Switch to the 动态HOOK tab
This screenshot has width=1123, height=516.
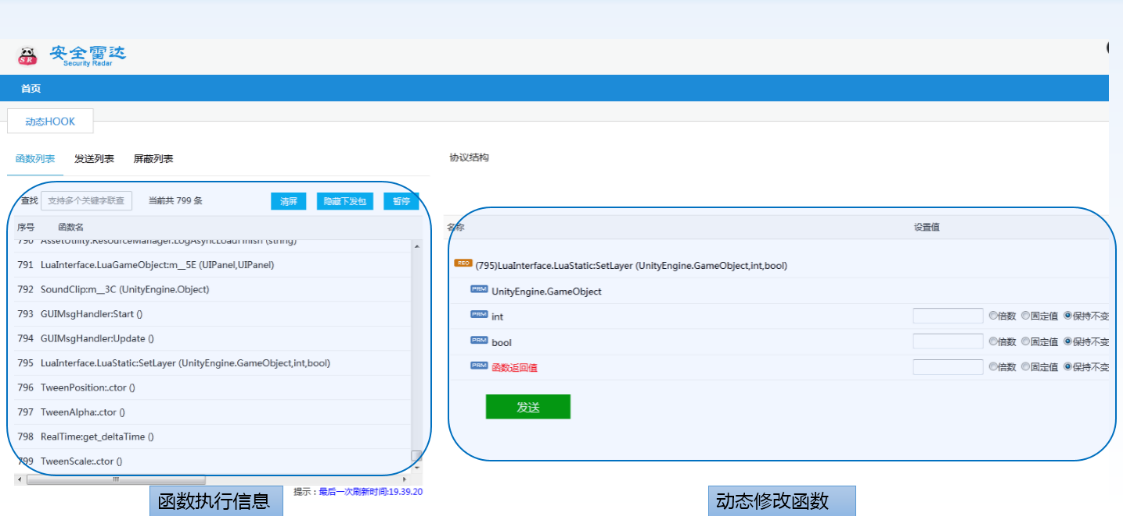pyautogui.click(x=50, y=122)
